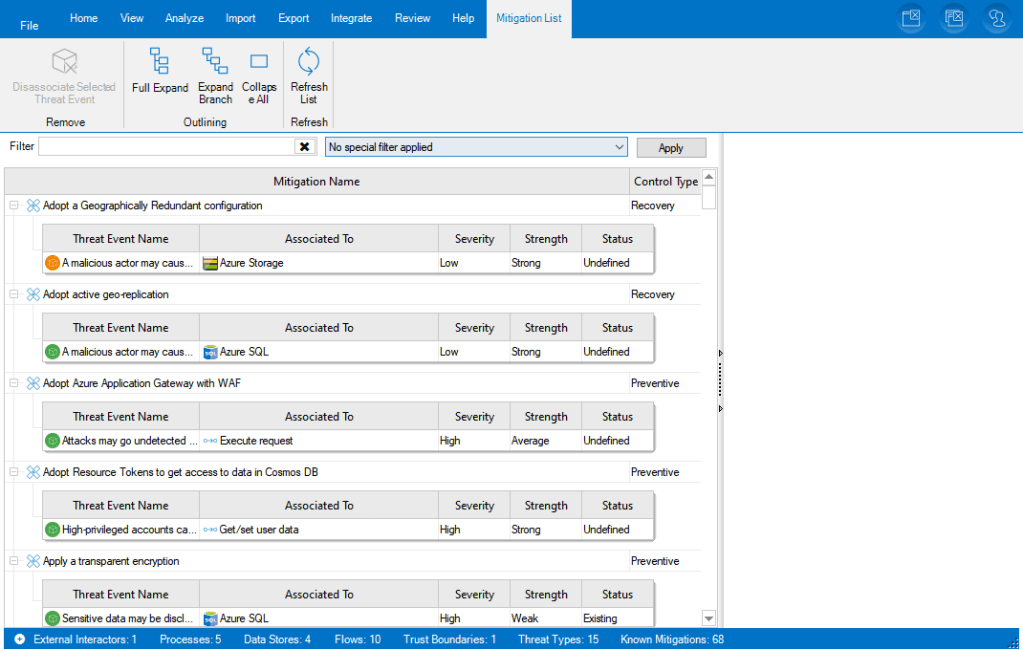Click the user profile icon at top right

click(995, 18)
